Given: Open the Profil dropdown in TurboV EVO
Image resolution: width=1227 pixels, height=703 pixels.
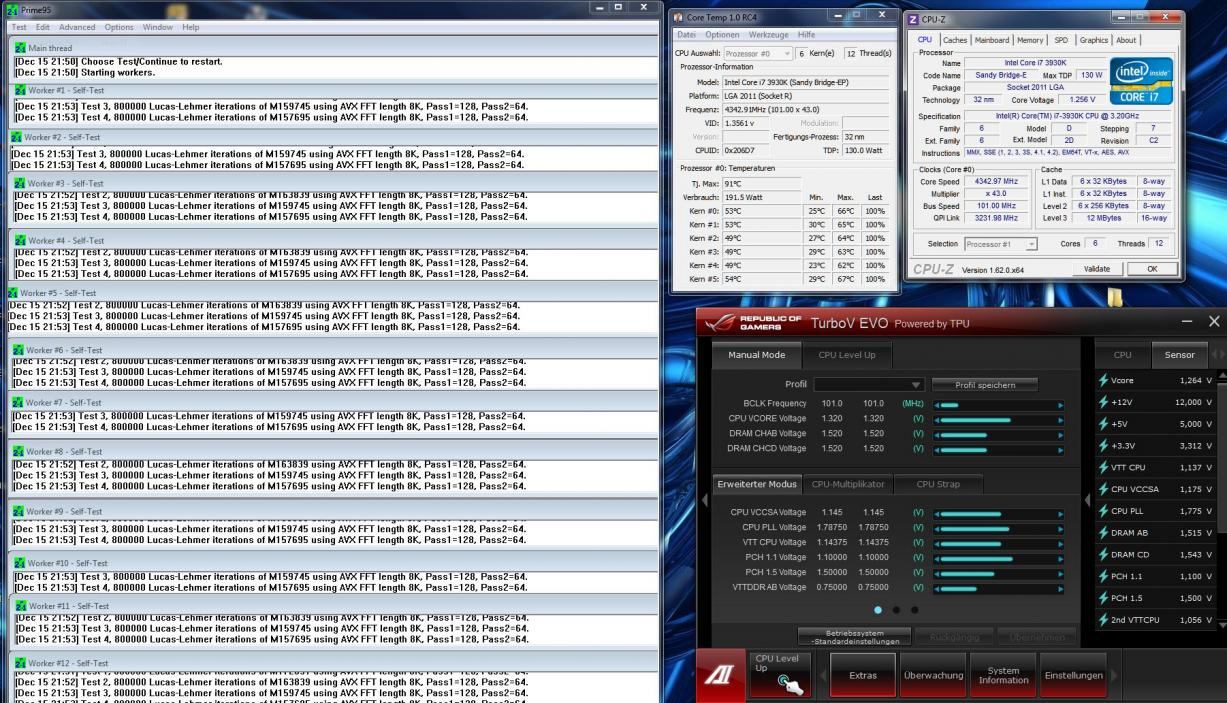Looking at the screenshot, I should (x=869, y=385).
